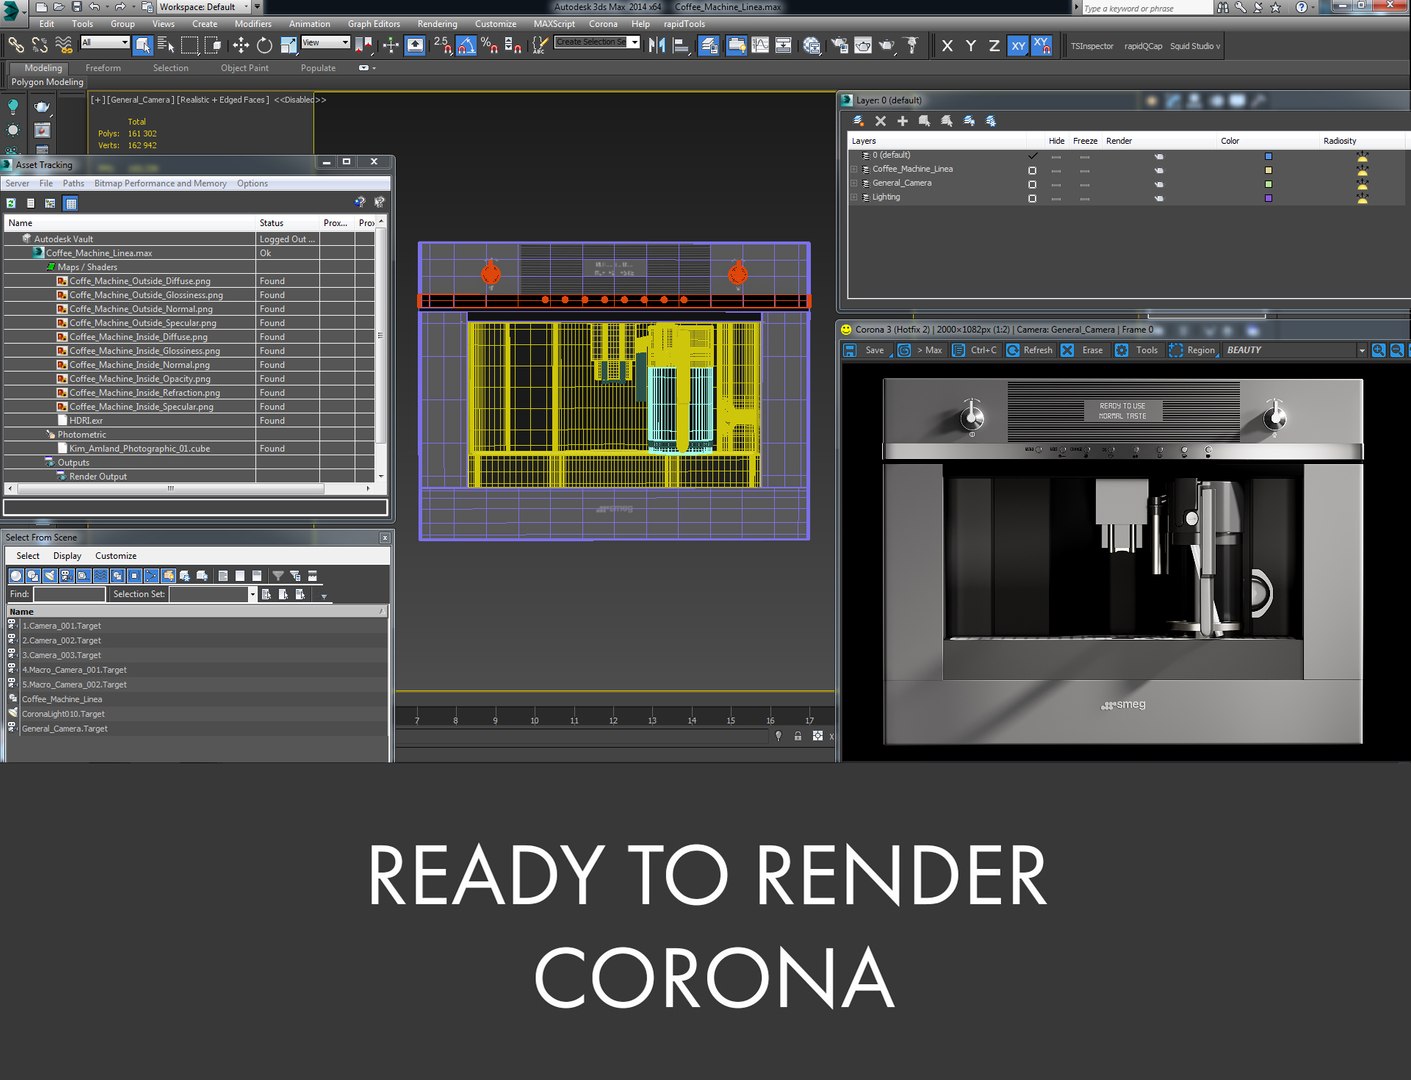Click Delete layer X icon in Layer window
Screen dimensions: 1411x1080
coord(880,121)
